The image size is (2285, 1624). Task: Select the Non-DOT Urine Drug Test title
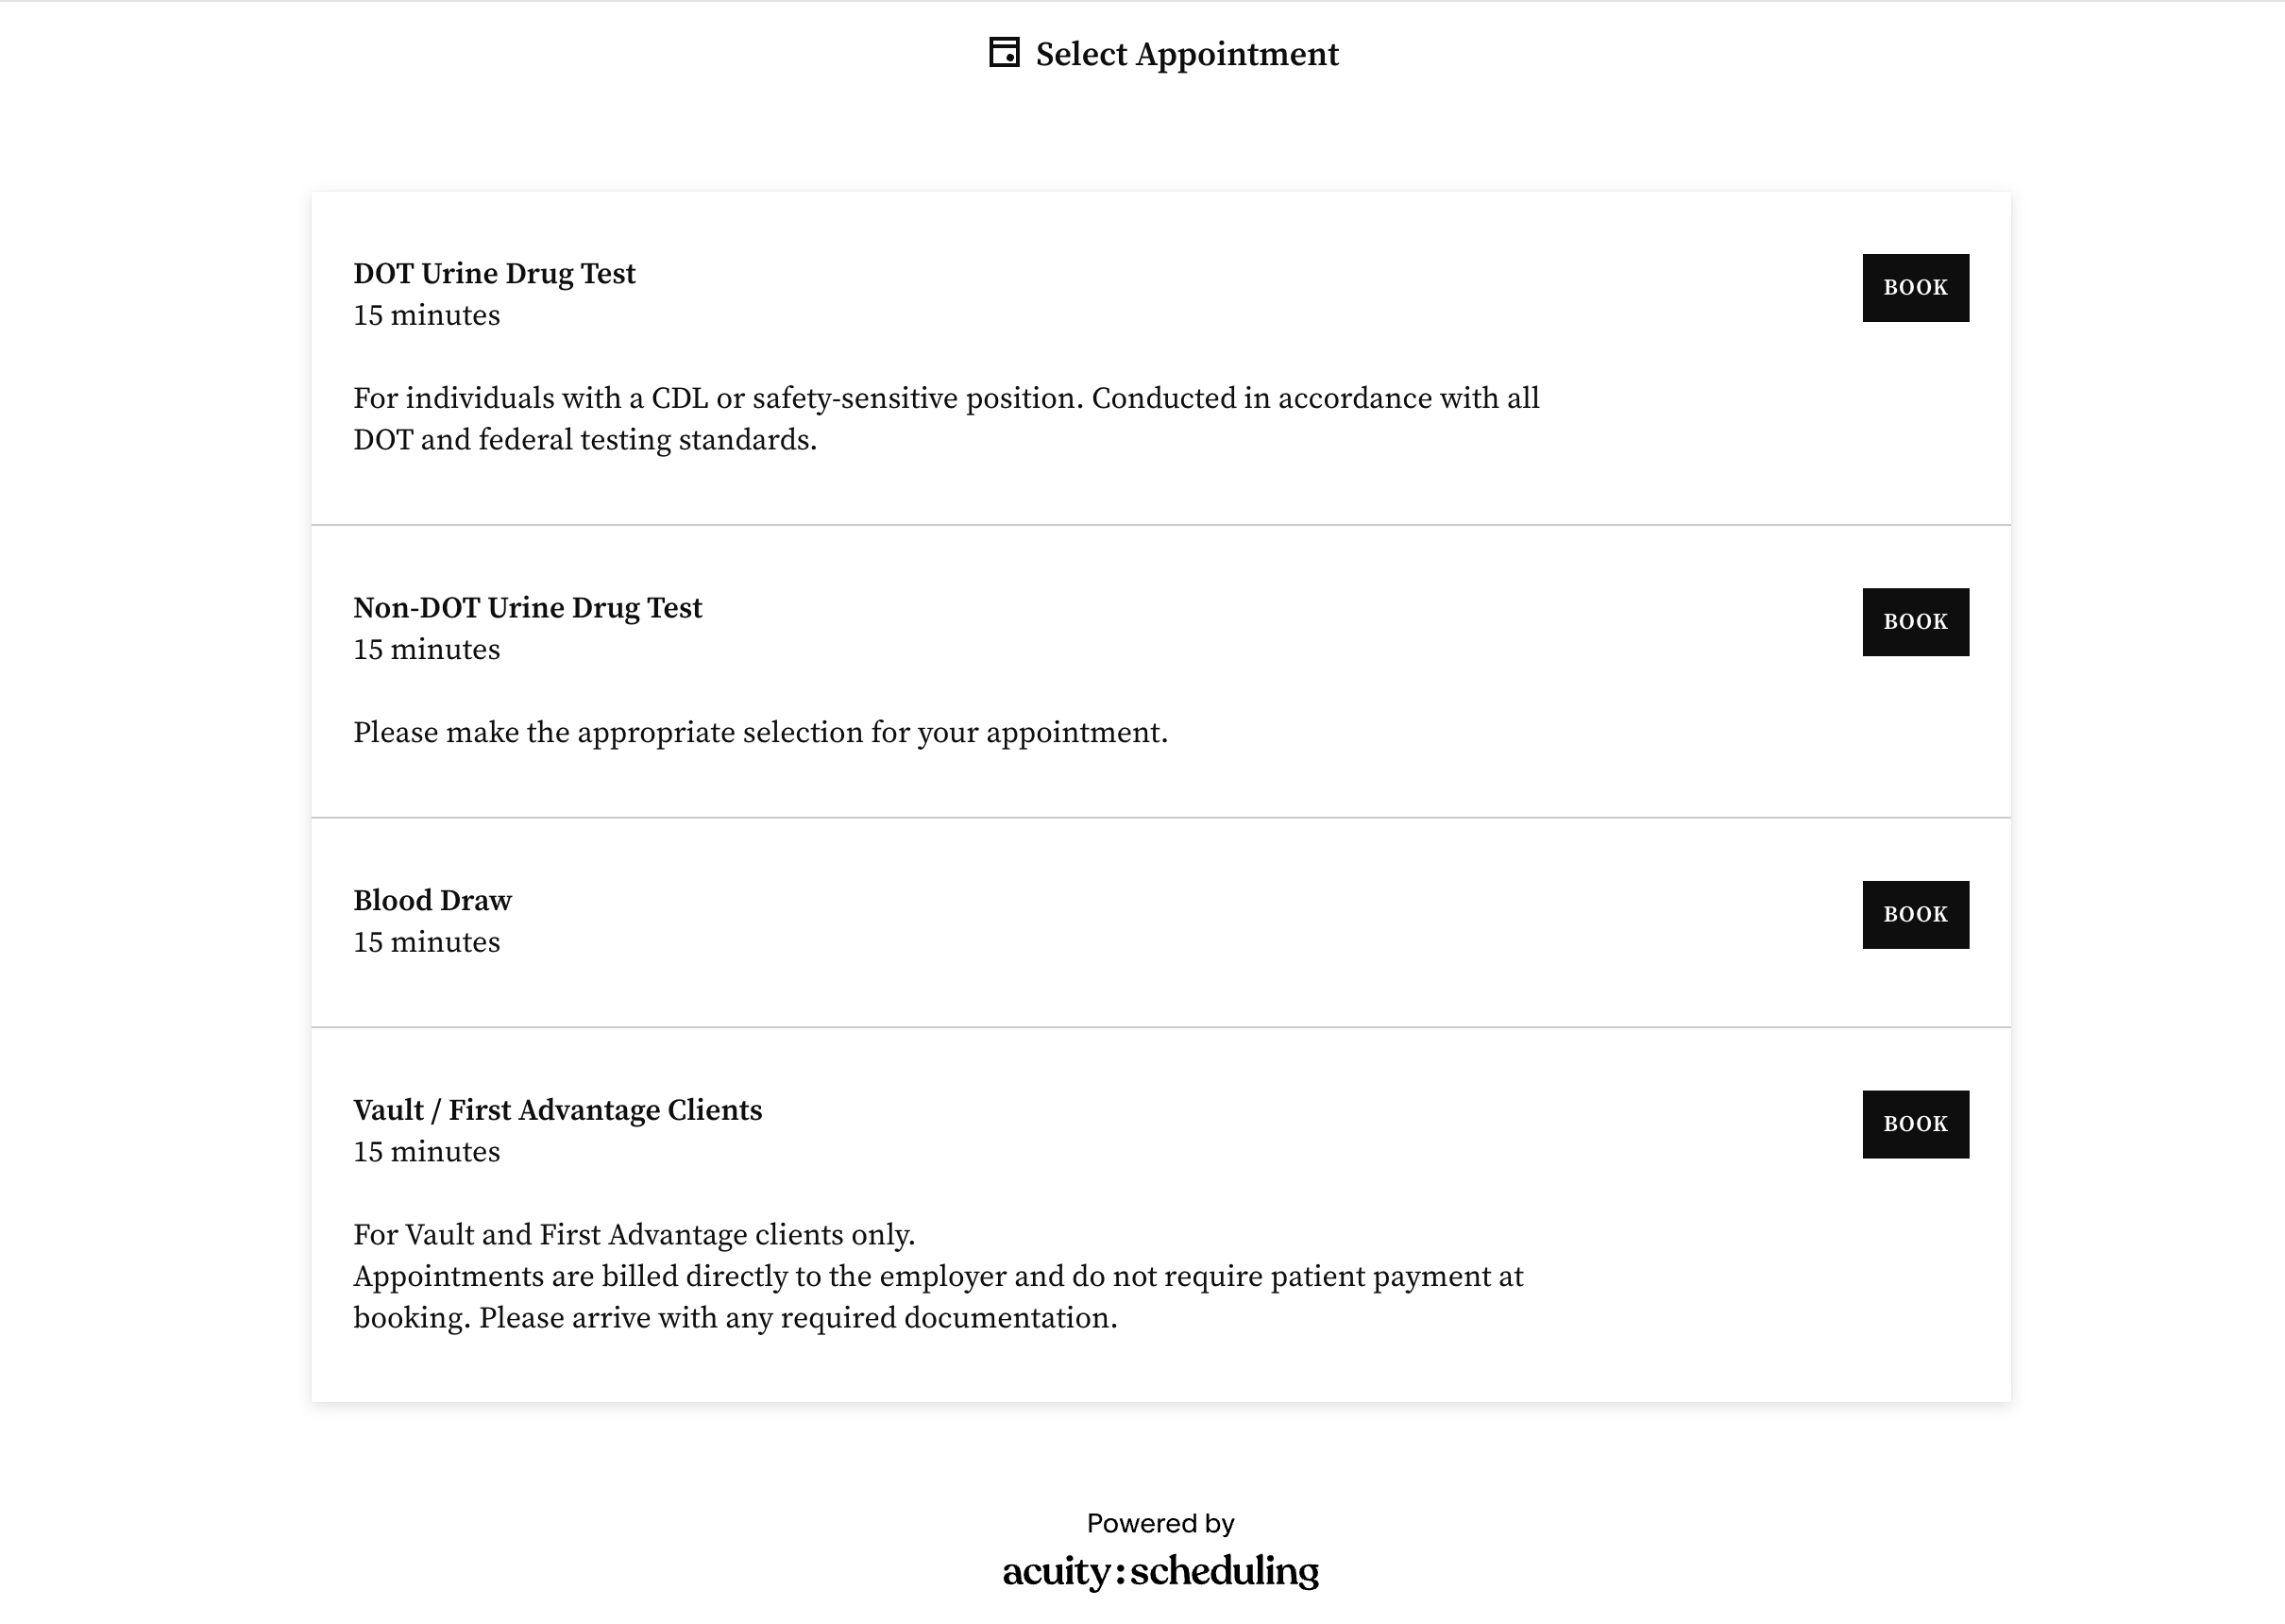528,607
